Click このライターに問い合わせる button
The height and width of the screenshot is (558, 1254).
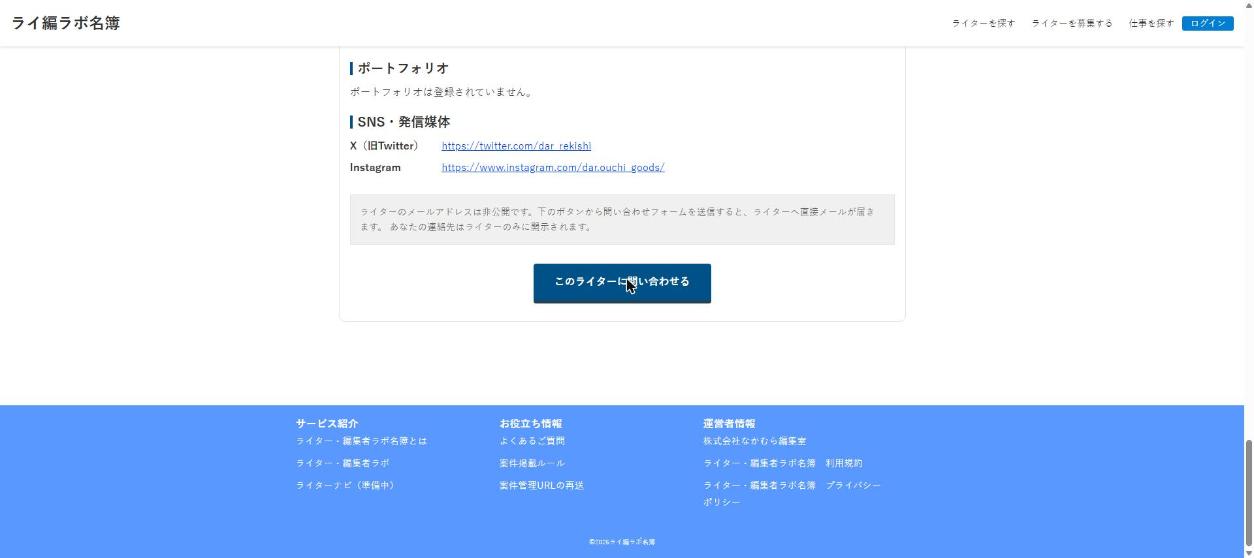tap(622, 283)
